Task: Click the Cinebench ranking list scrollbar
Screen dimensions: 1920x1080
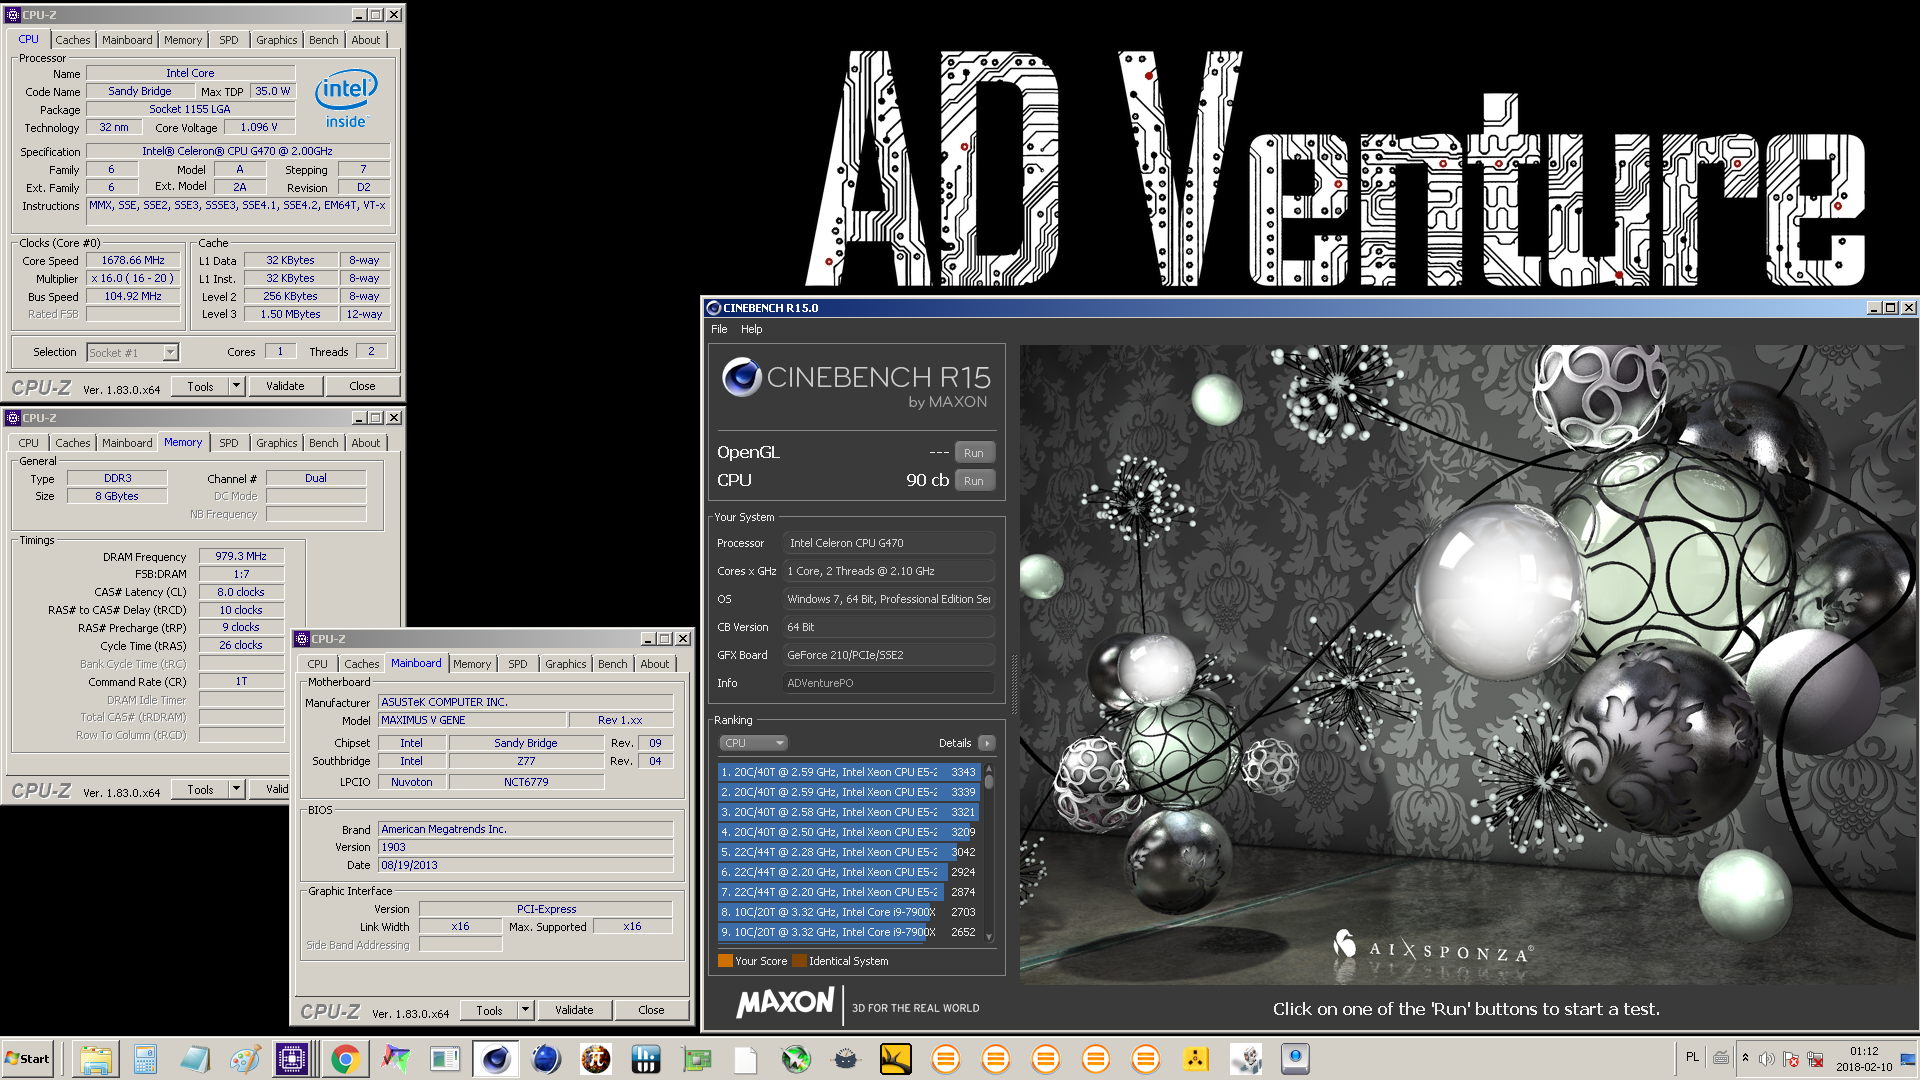Action: click(x=989, y=852)
